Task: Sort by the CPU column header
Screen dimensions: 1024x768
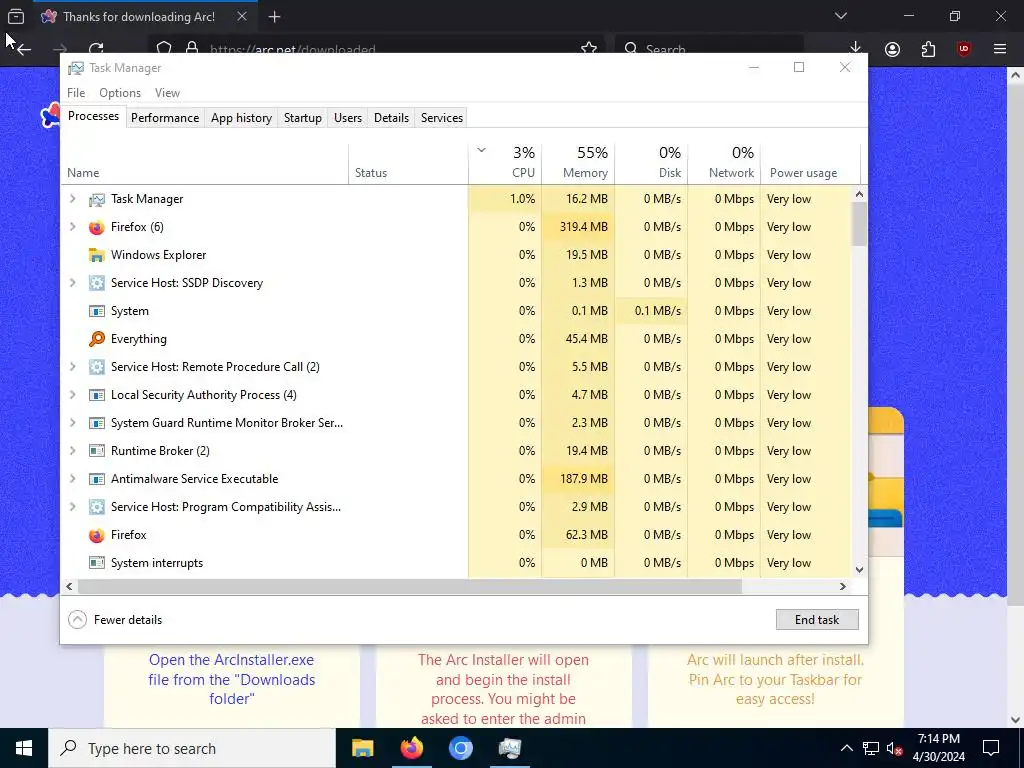Action: tap(505, 161)
